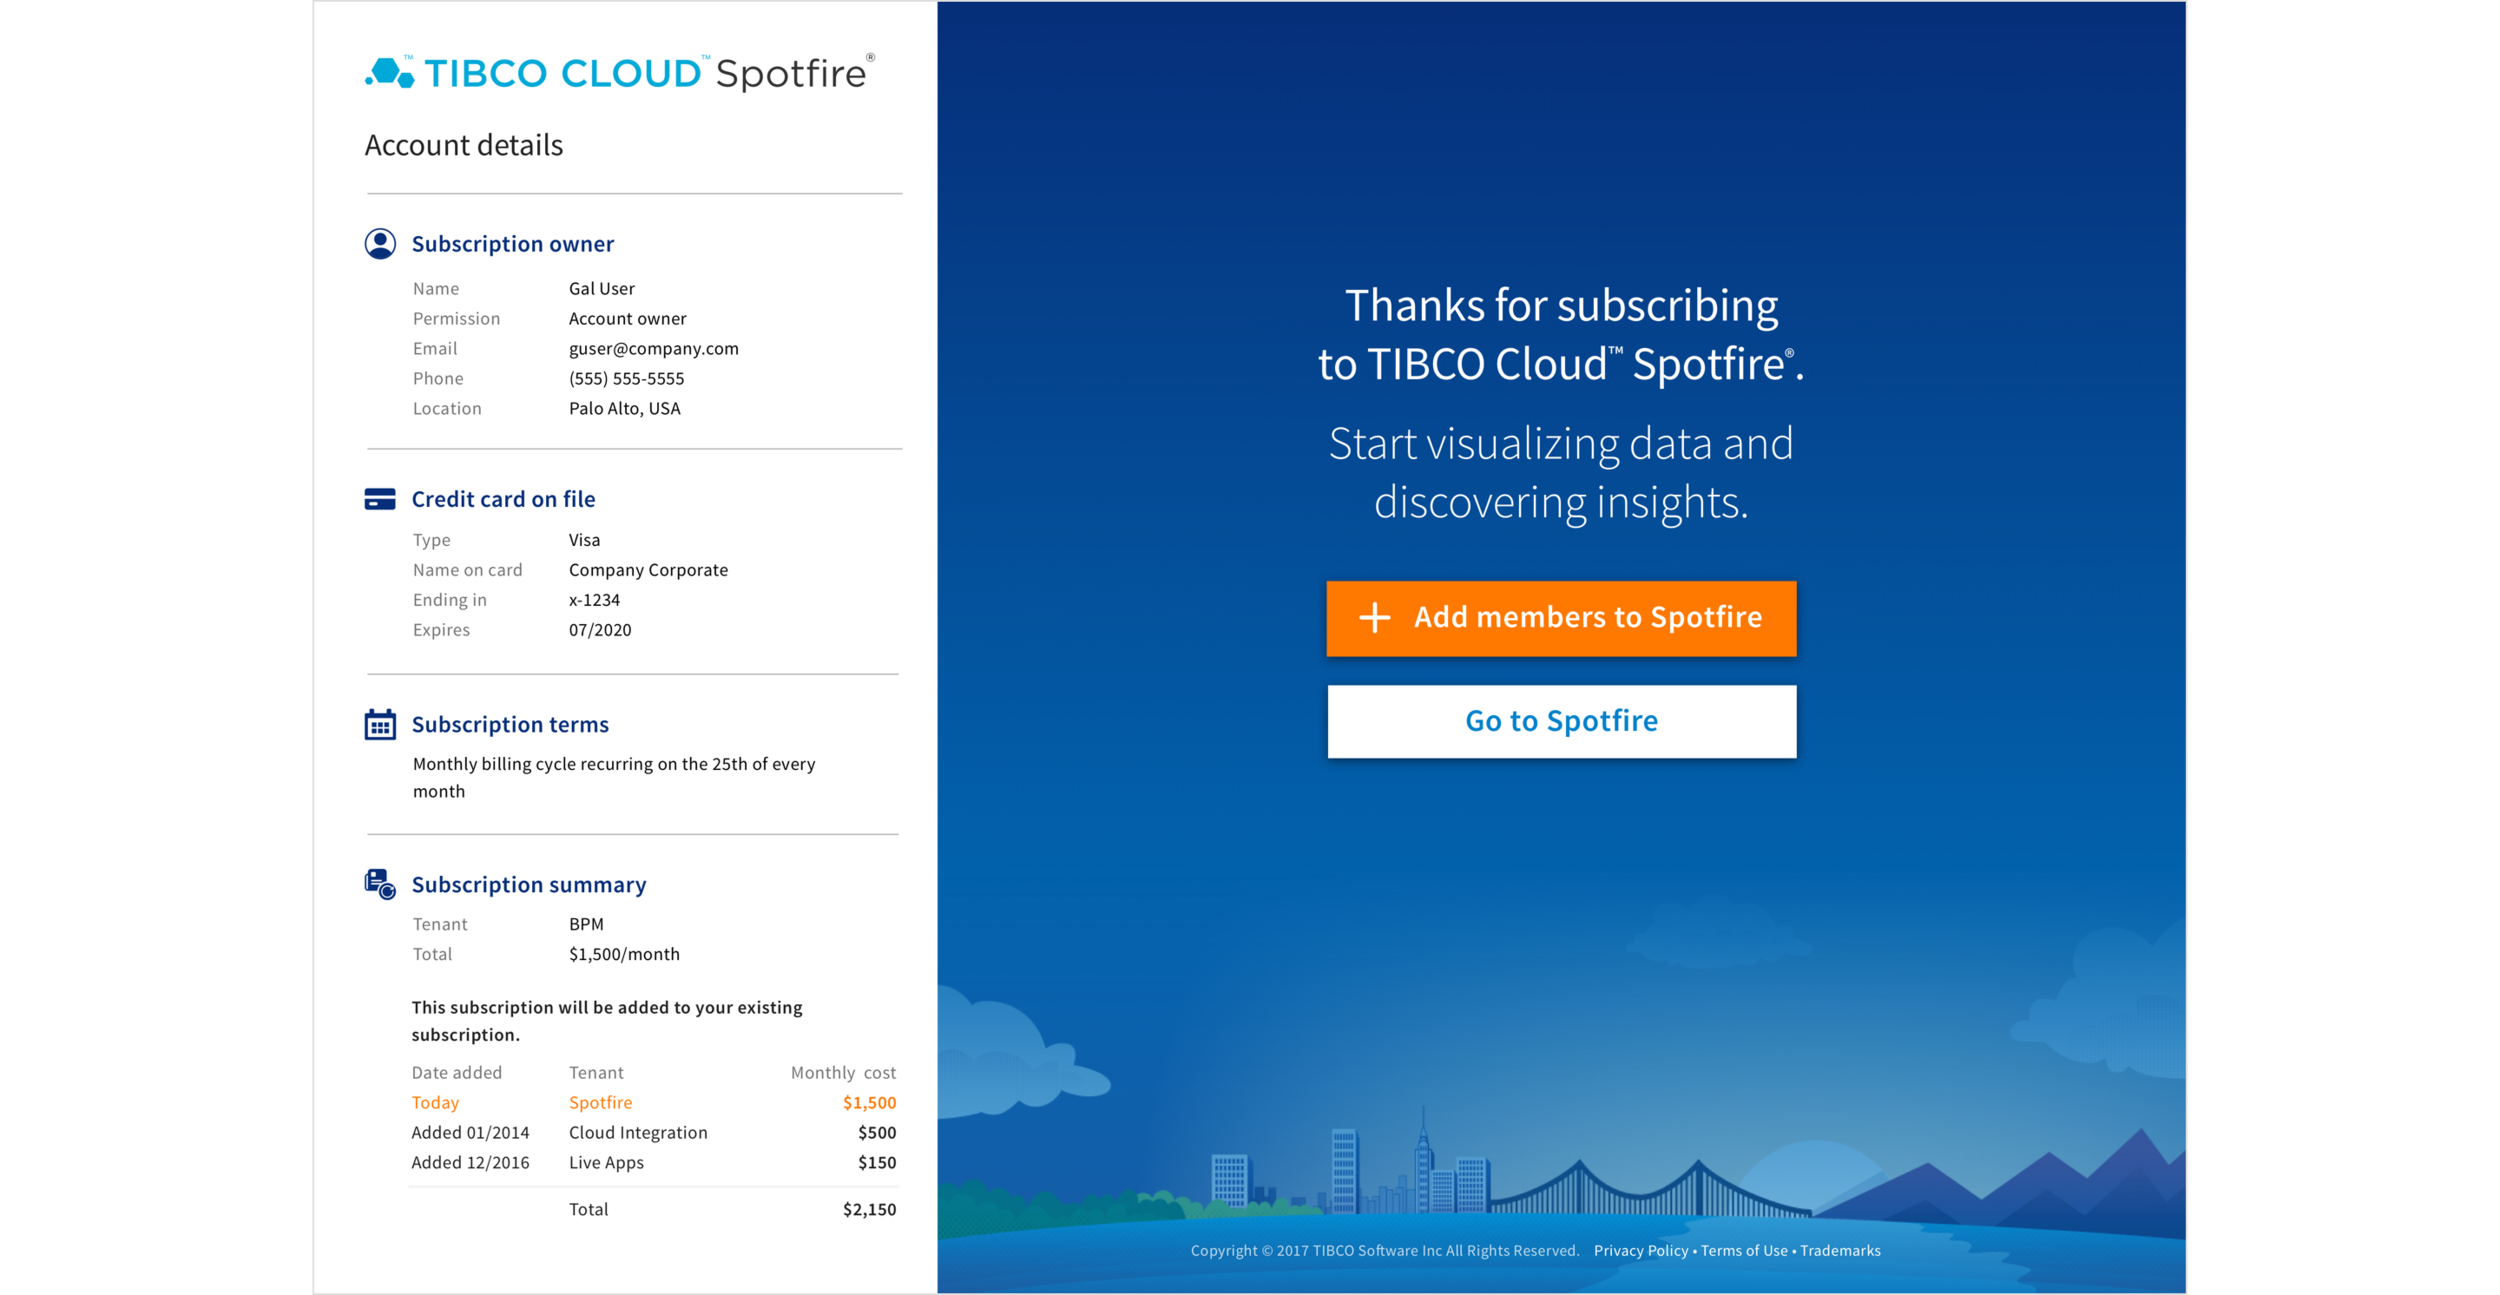The width and height of the screenshot is (2500, 1295).
Task: Click the Subscription summary heading
Action: pyautogui.click(x=529, y=884)
